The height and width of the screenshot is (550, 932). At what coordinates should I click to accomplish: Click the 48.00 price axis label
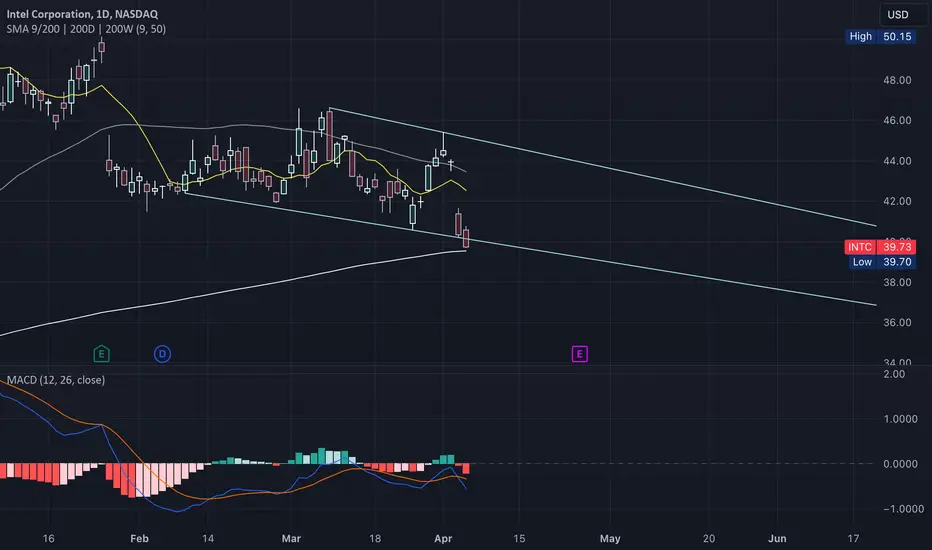point(897,80)
